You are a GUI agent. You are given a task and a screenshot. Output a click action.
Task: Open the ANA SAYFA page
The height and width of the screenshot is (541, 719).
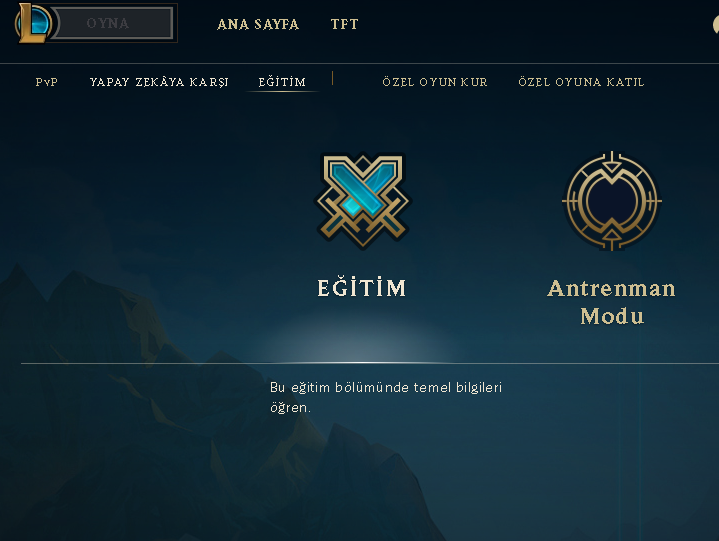(x=258, y=24)
